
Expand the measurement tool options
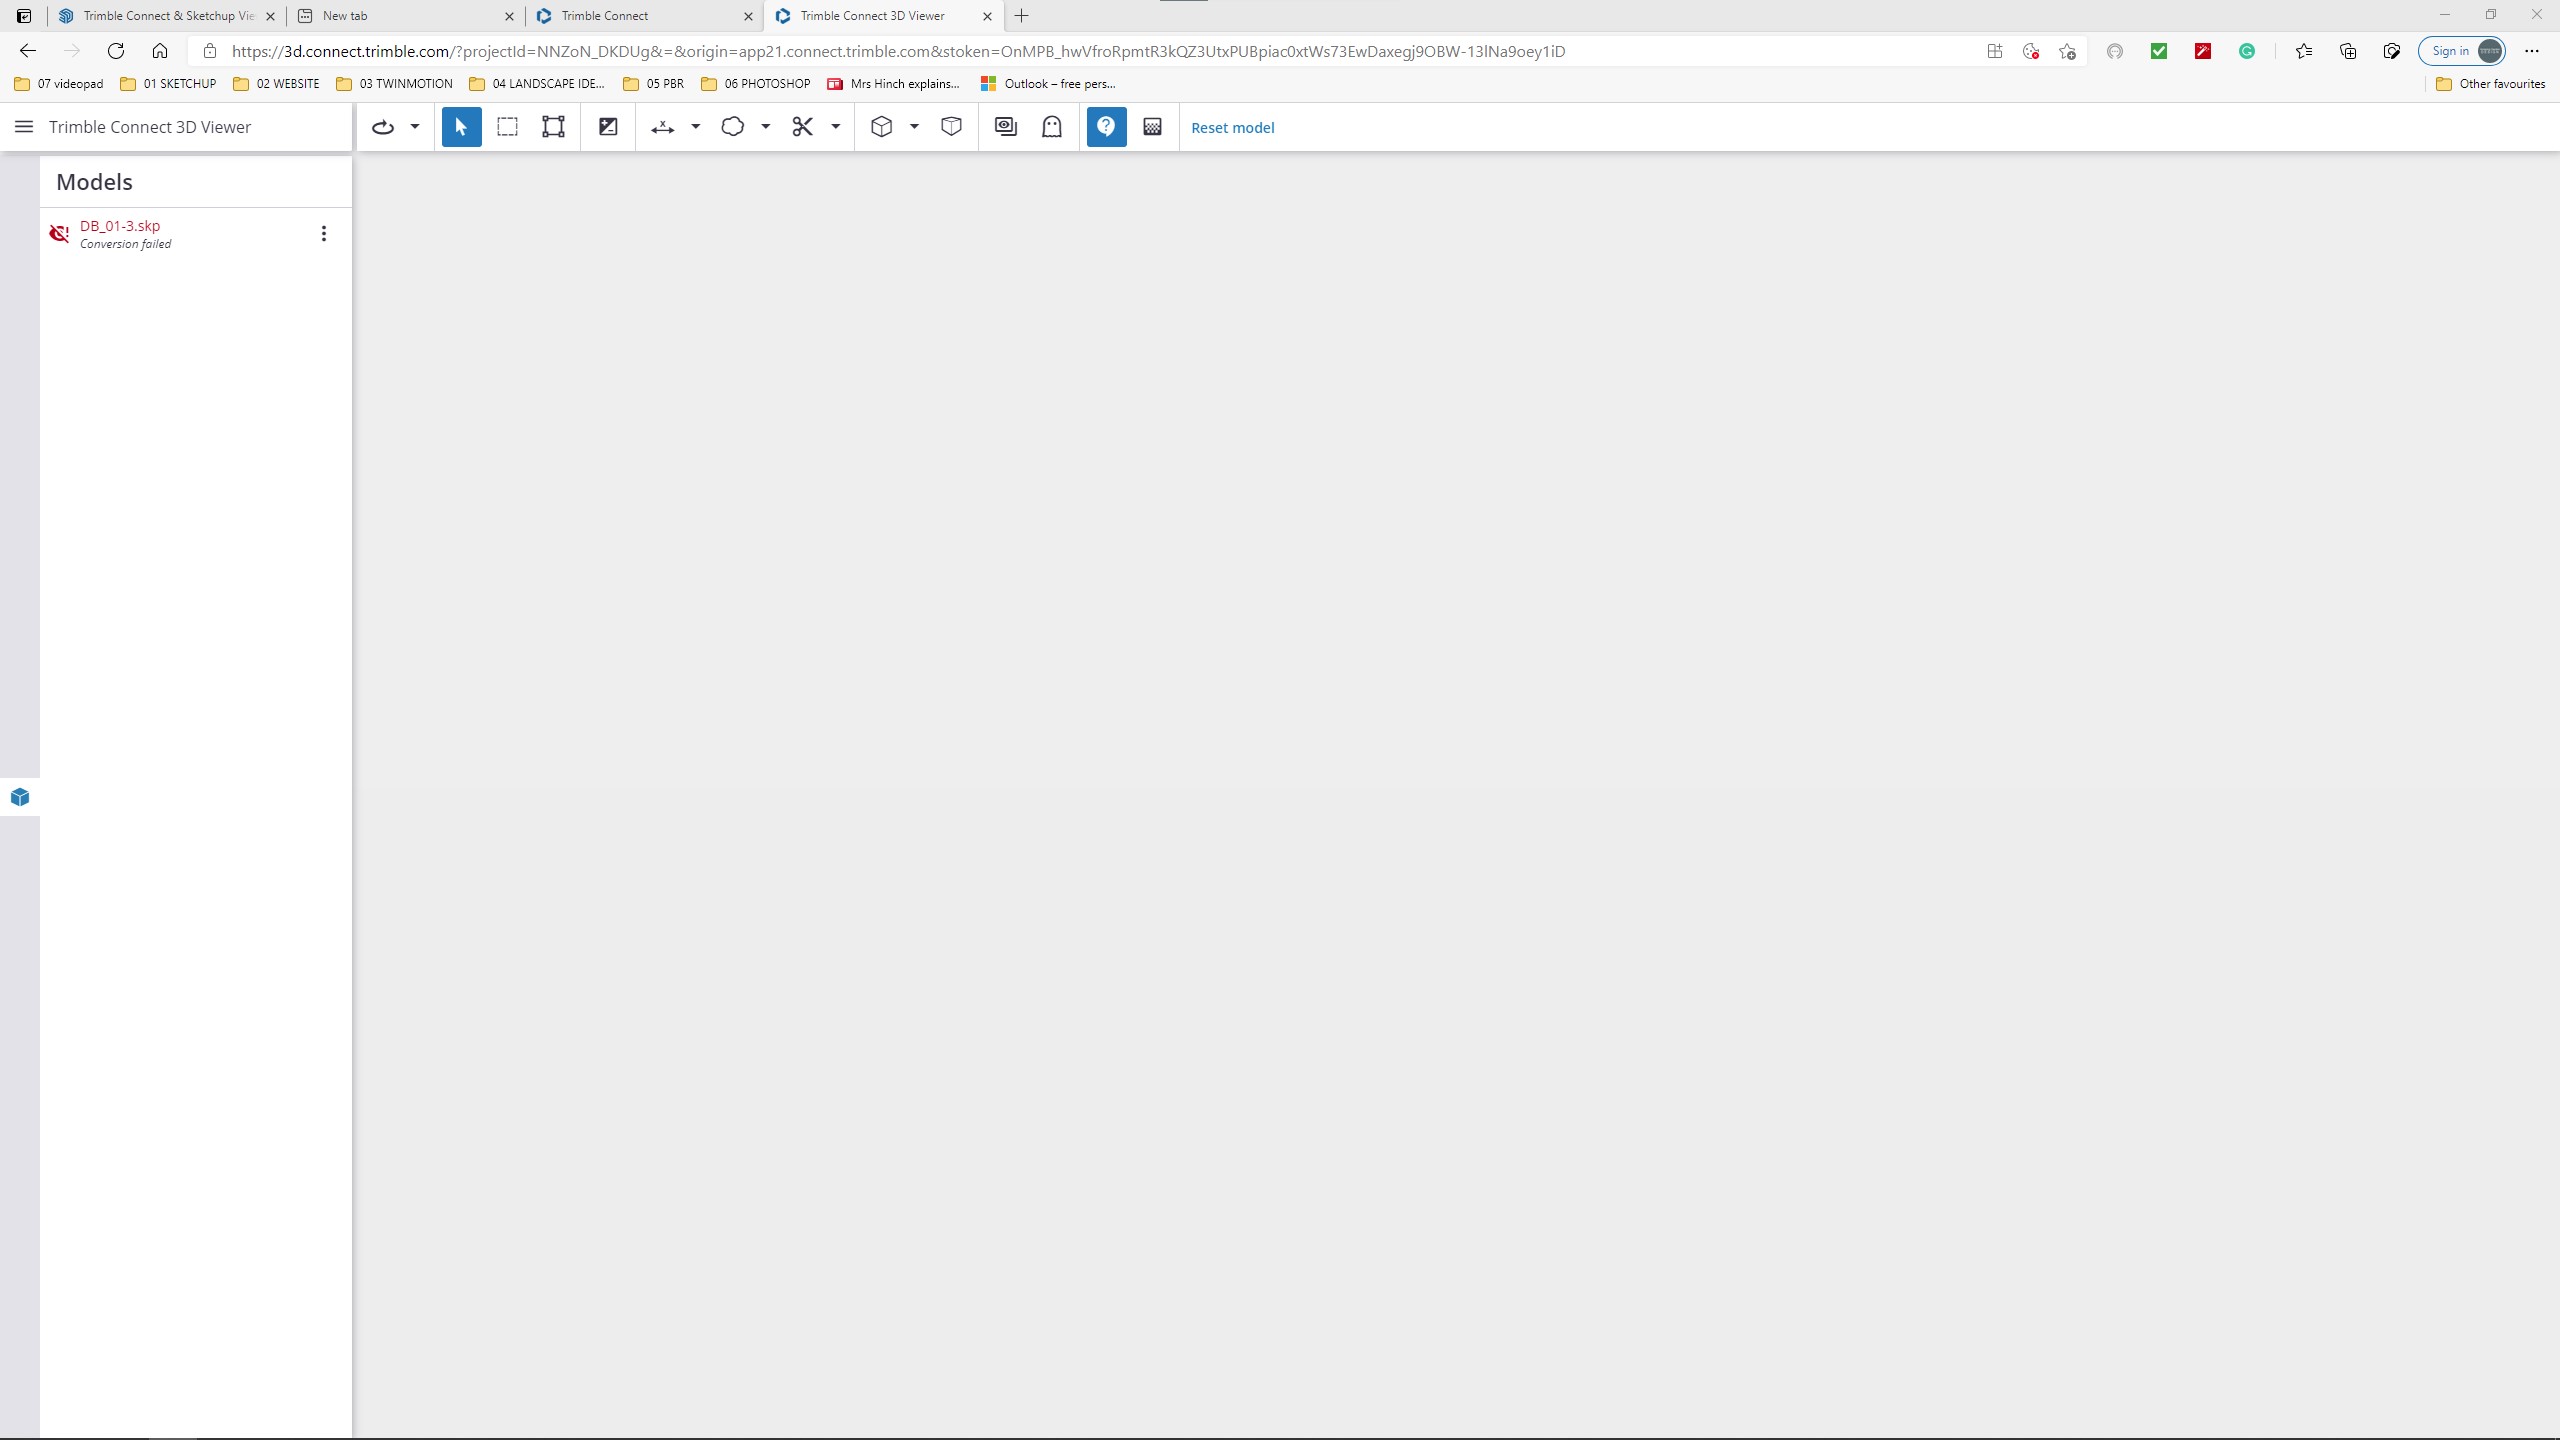point(696,127)
